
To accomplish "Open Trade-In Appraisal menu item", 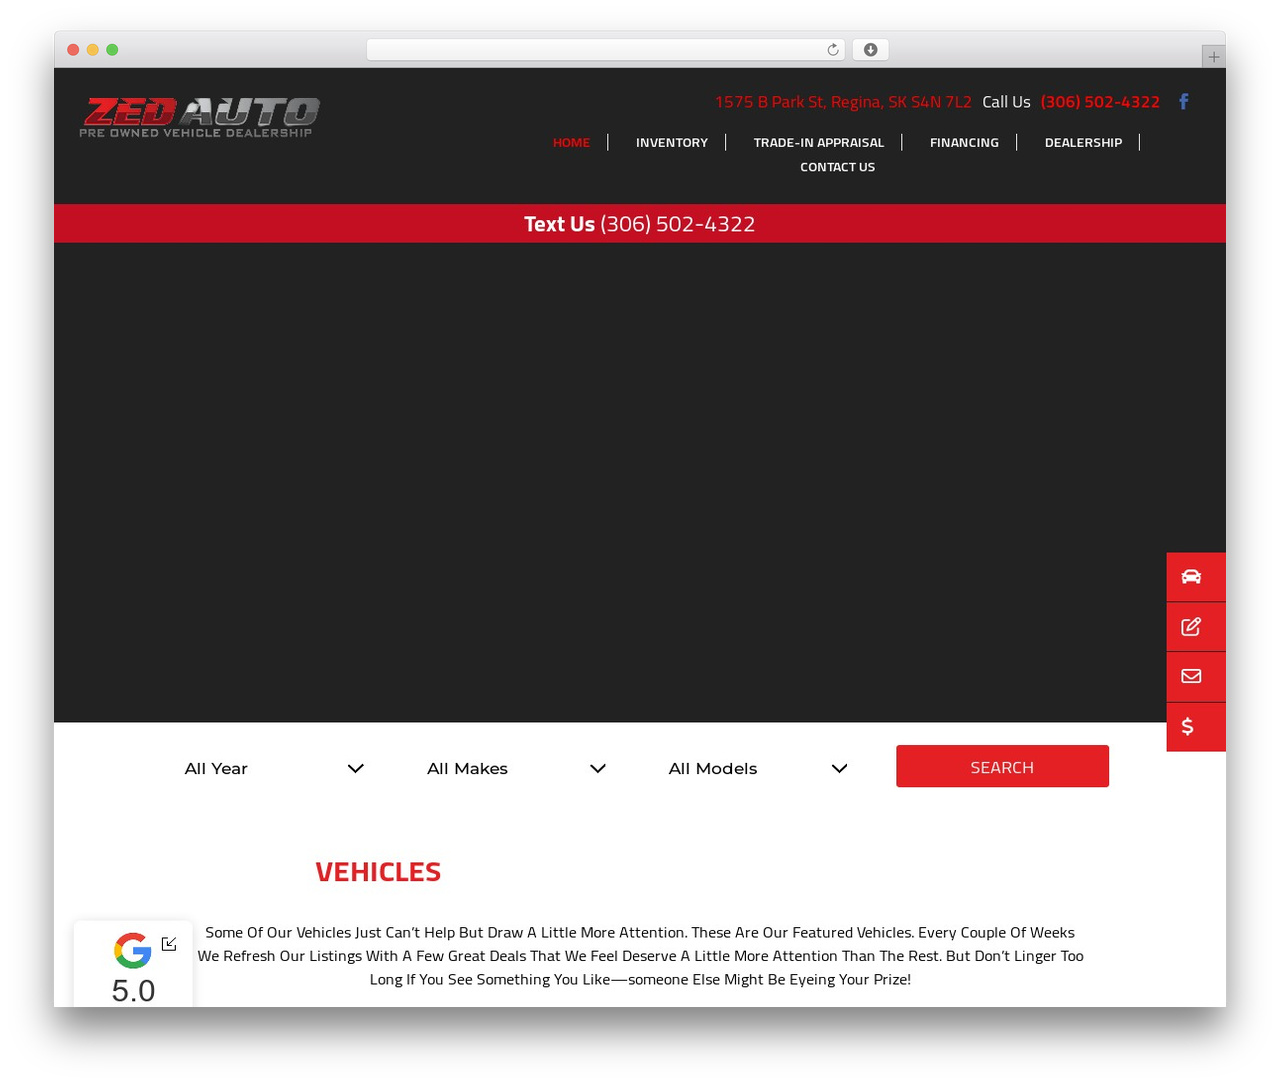I will 819,142.
